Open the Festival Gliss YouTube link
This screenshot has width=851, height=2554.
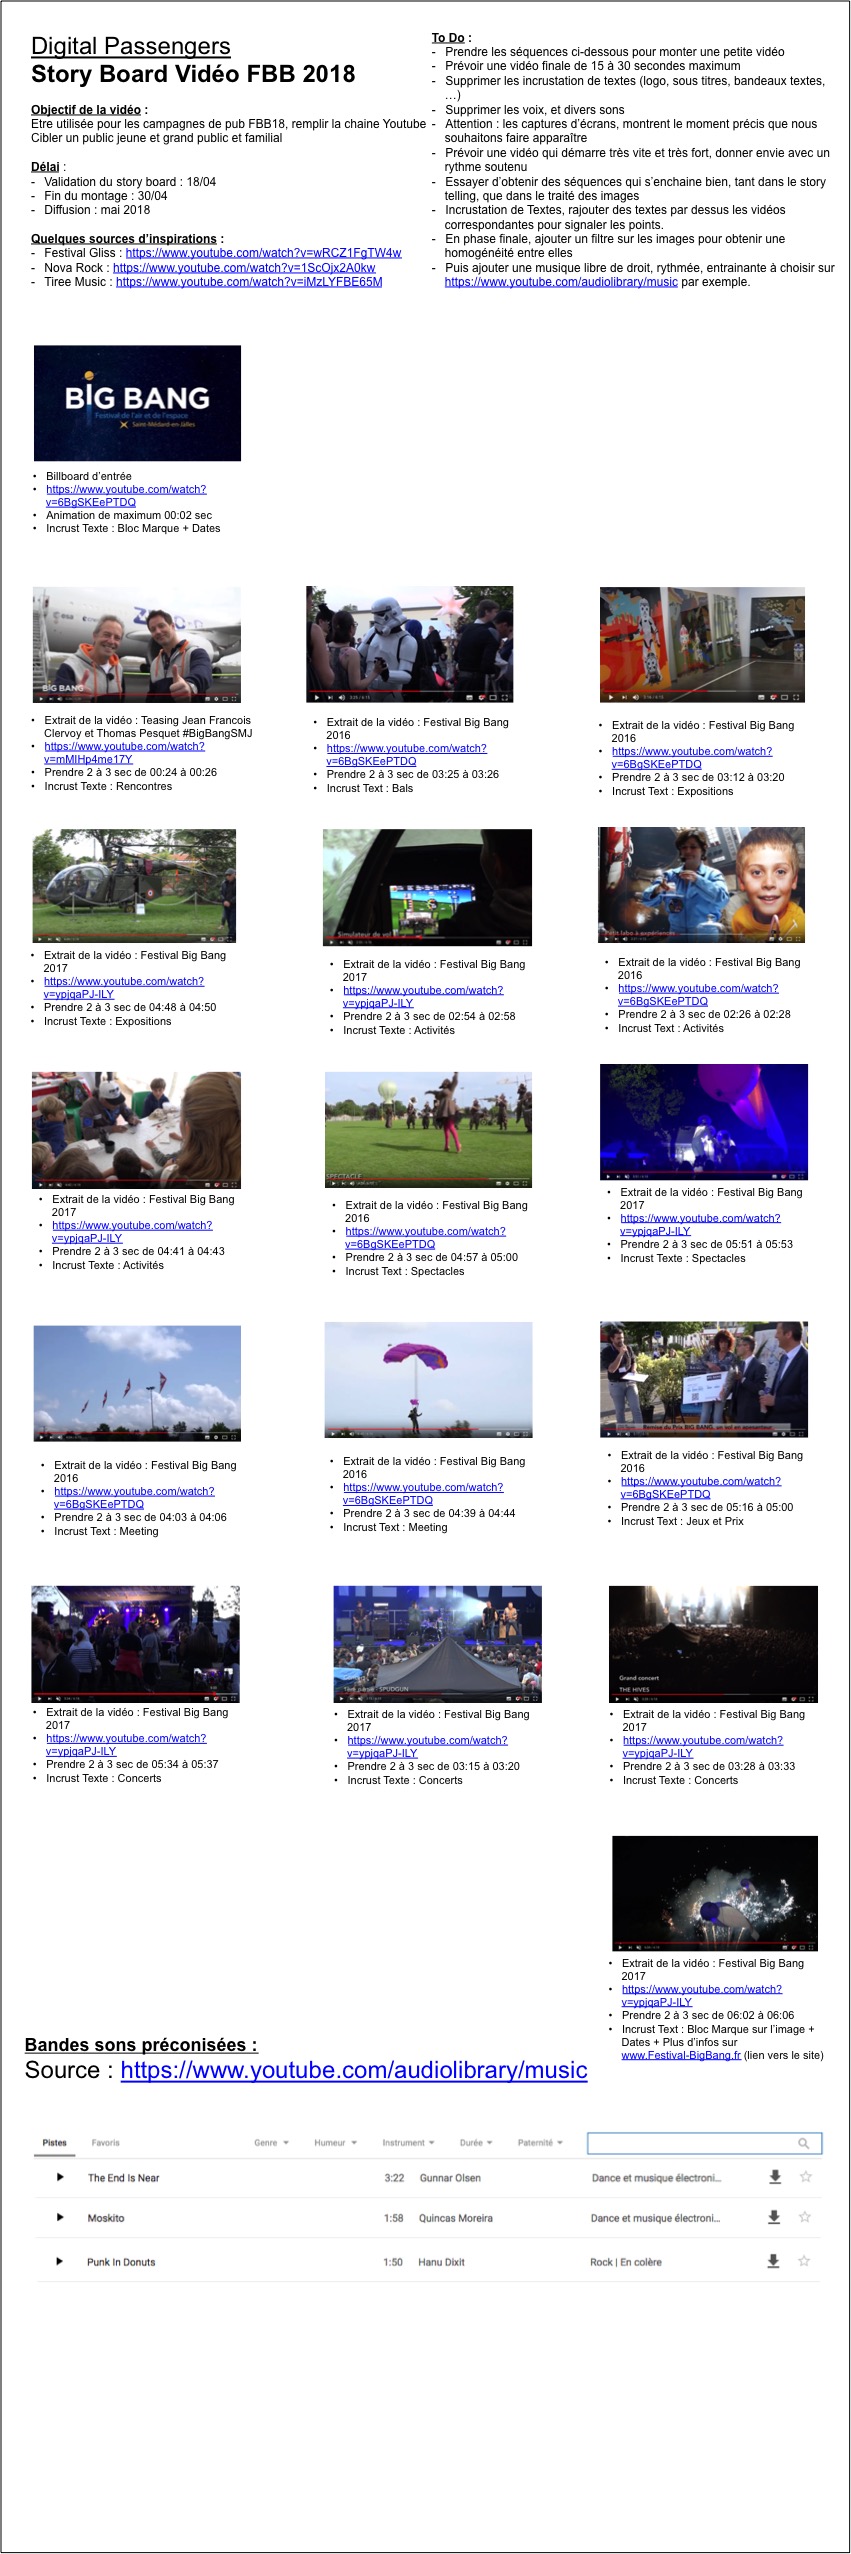[263, 253]
